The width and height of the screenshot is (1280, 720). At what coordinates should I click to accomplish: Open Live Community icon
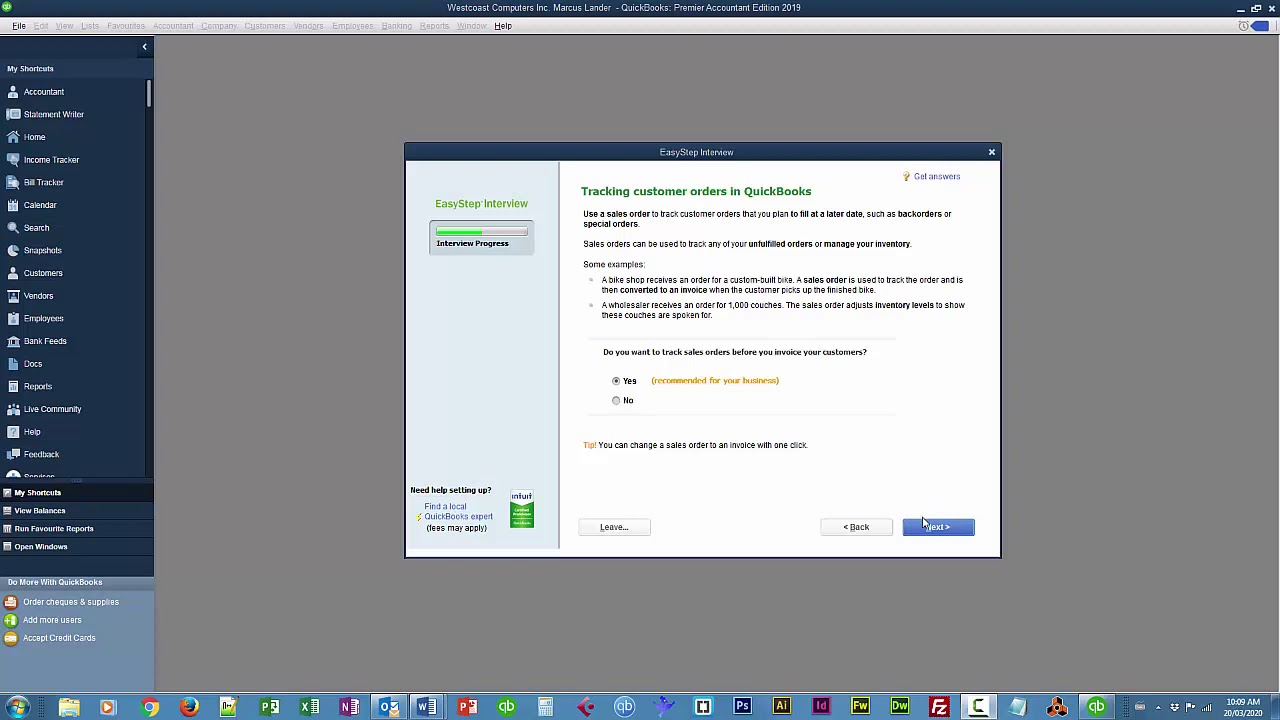12,409
